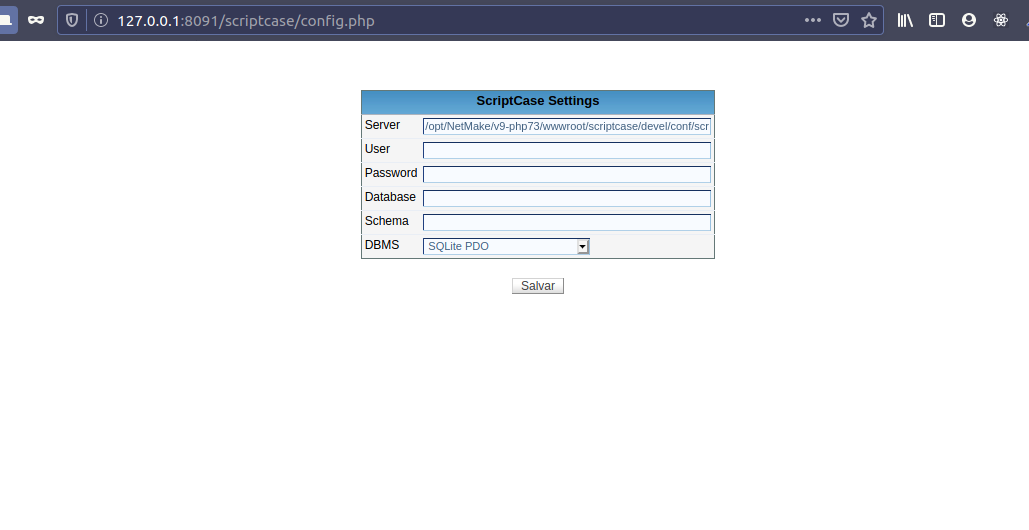Click the private browsing mask icon
The image size is (1029, 530).
pyautogui.click(x=35, y=20)
